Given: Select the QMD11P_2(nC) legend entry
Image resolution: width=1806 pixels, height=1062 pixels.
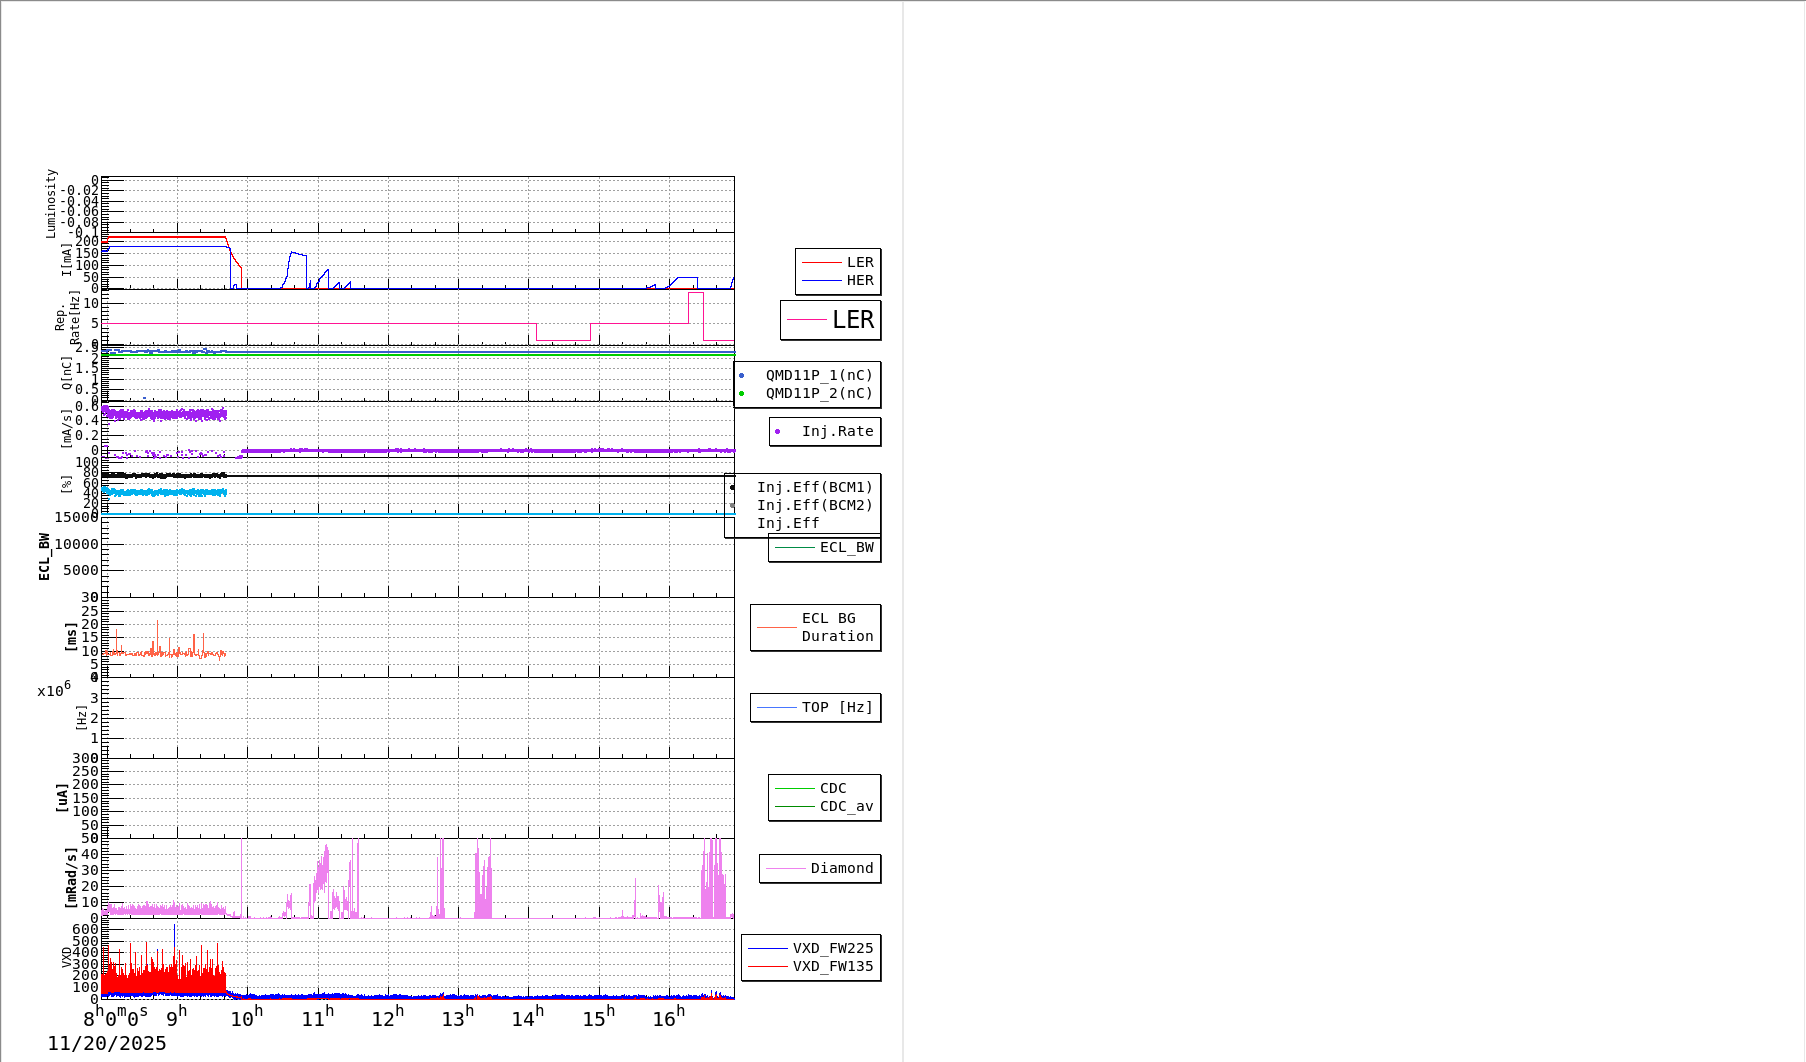Looking at the screenshot, I should click(818, 394).
